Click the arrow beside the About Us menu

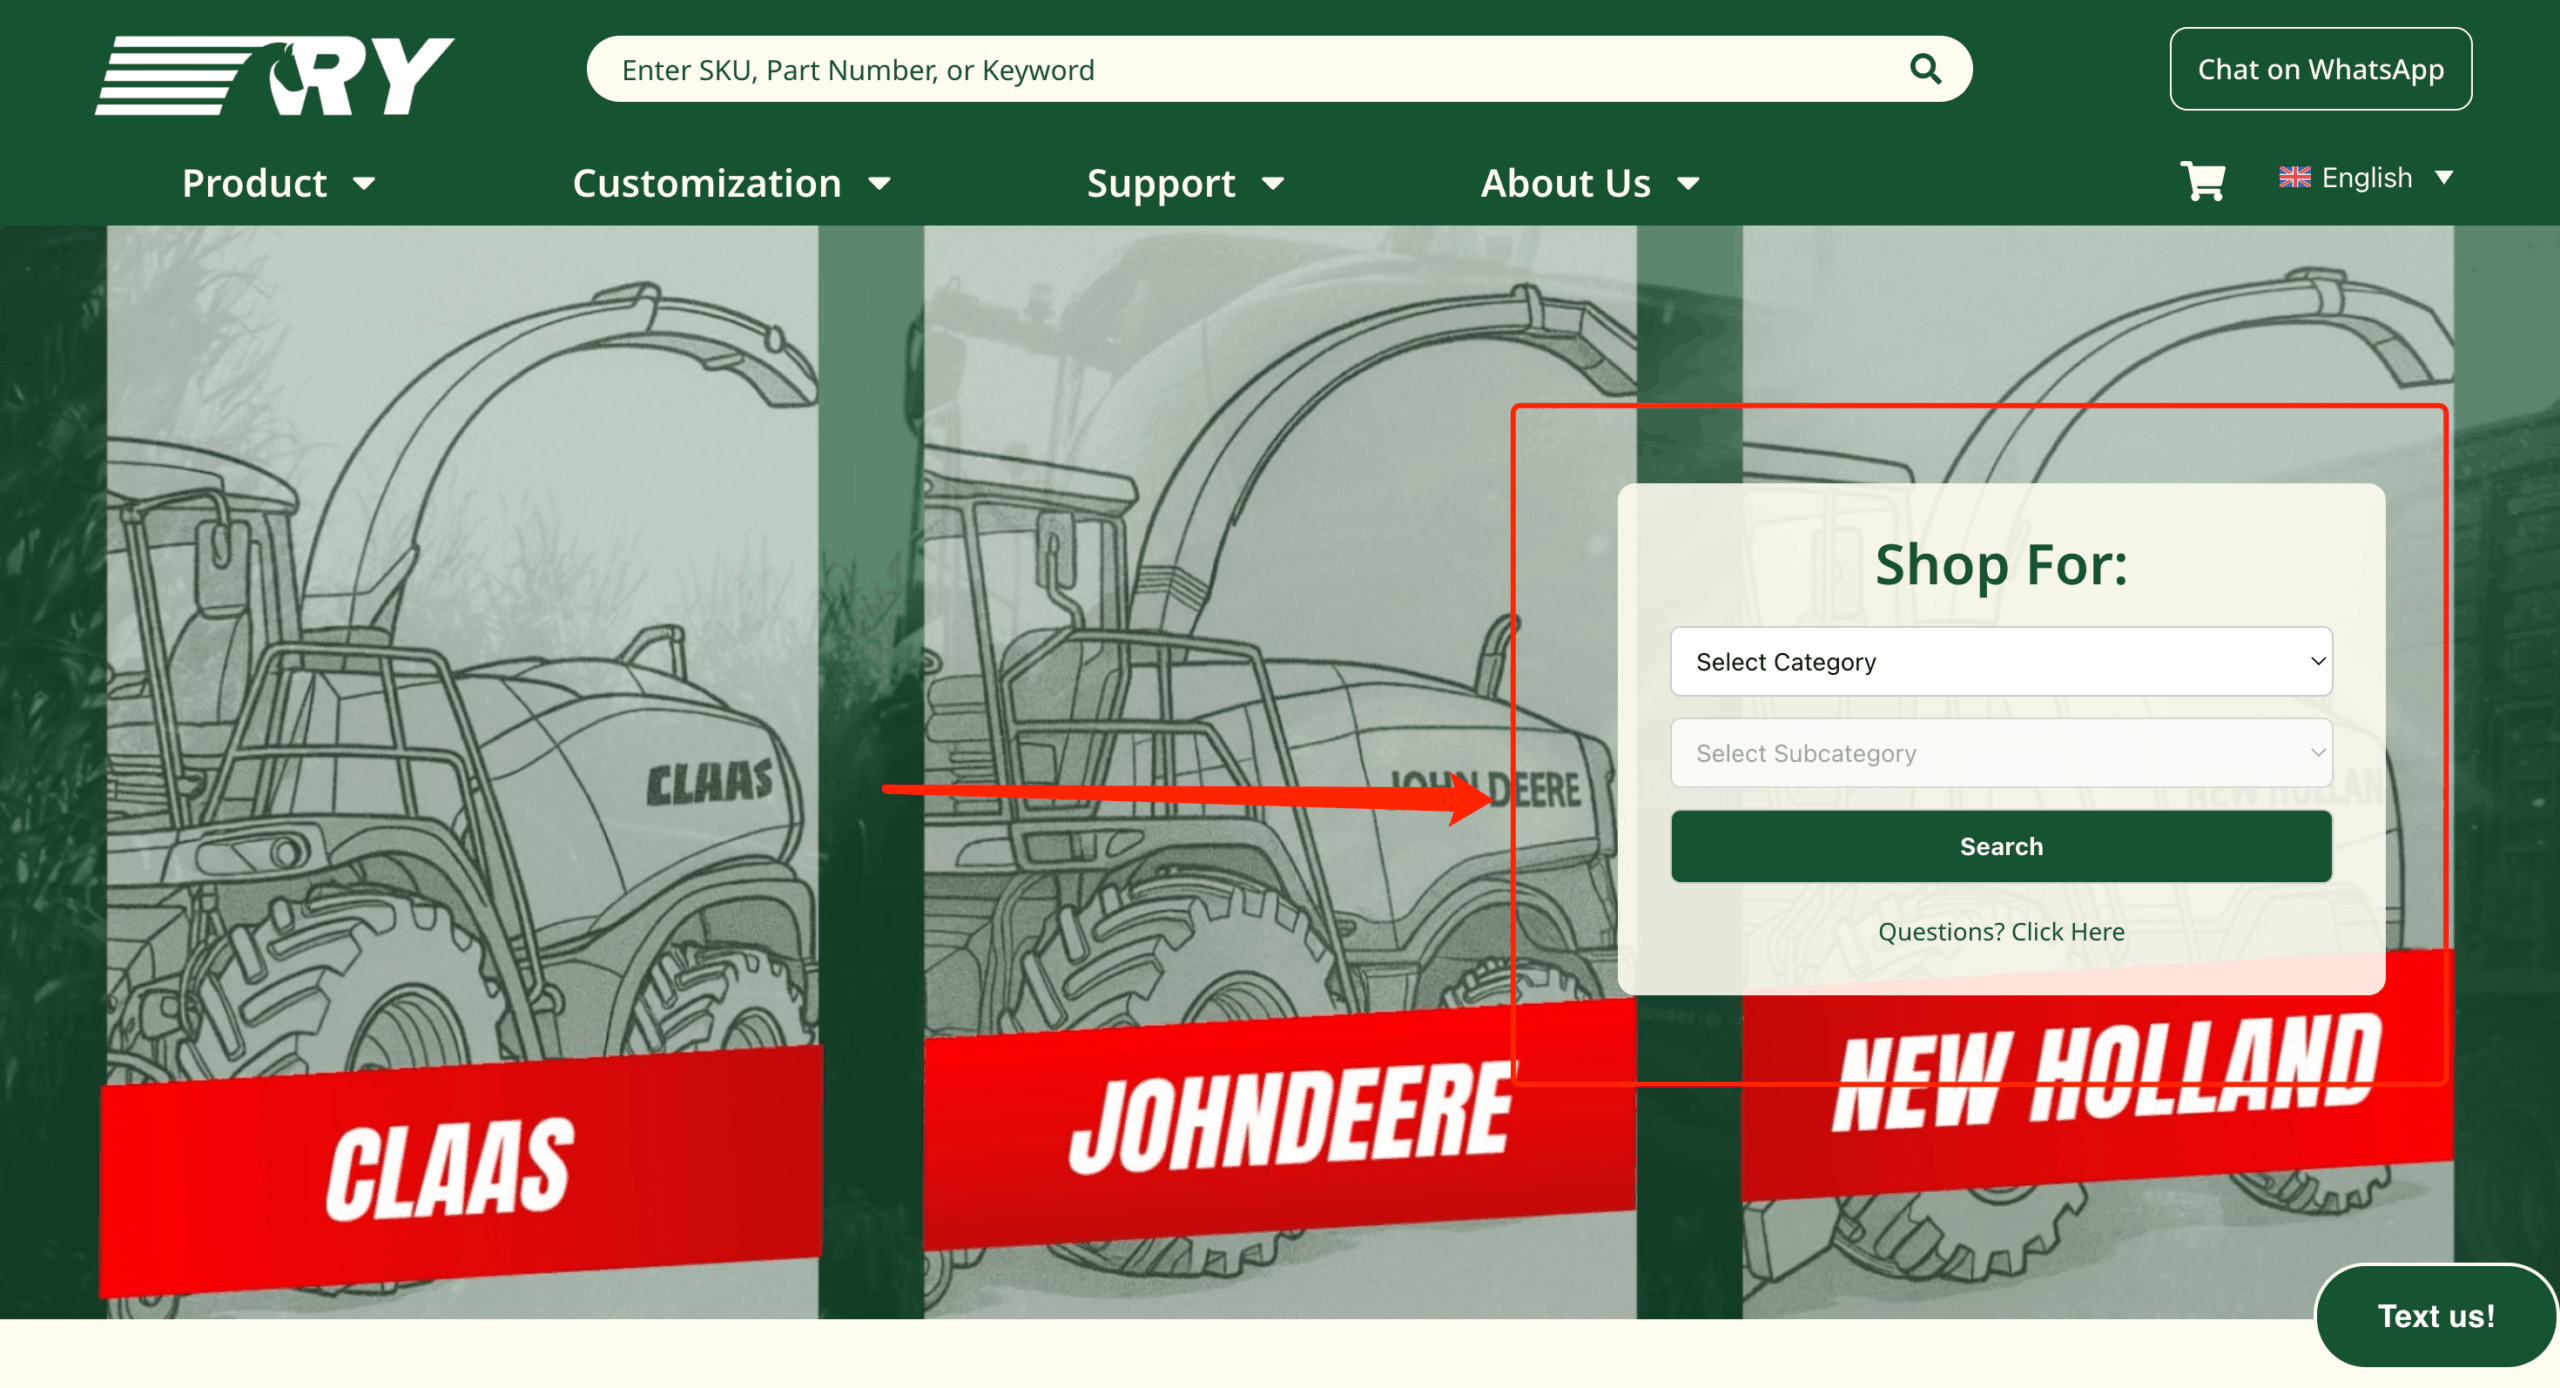click(x=1688, y=184)
